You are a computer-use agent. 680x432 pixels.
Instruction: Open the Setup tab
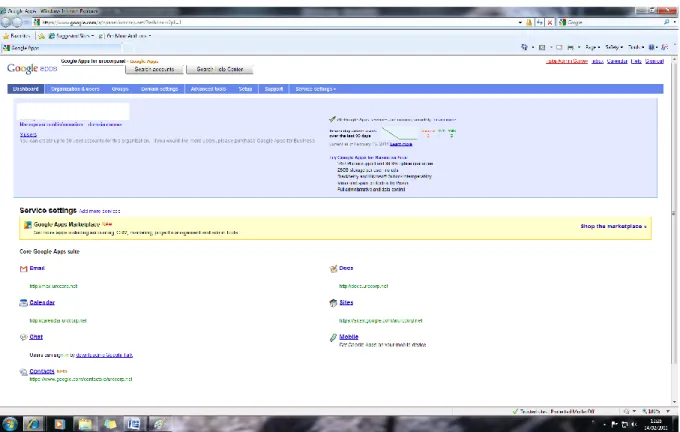point(245,89)
